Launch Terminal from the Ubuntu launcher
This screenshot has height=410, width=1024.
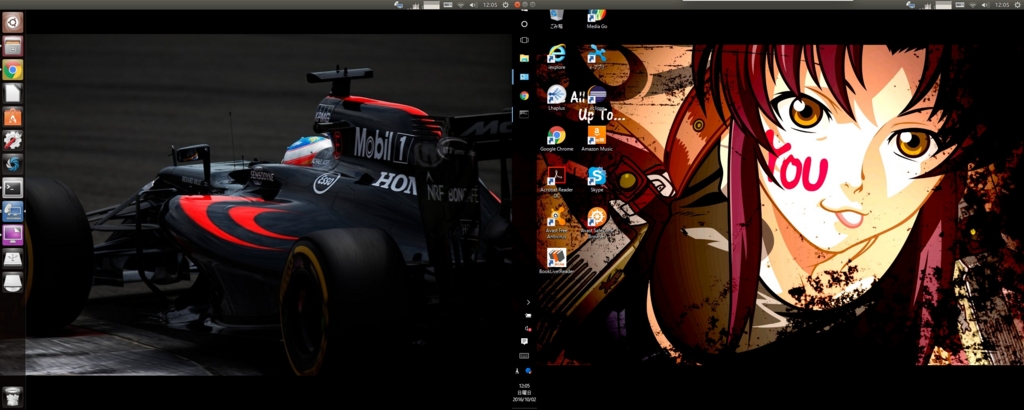click(12, 187)
